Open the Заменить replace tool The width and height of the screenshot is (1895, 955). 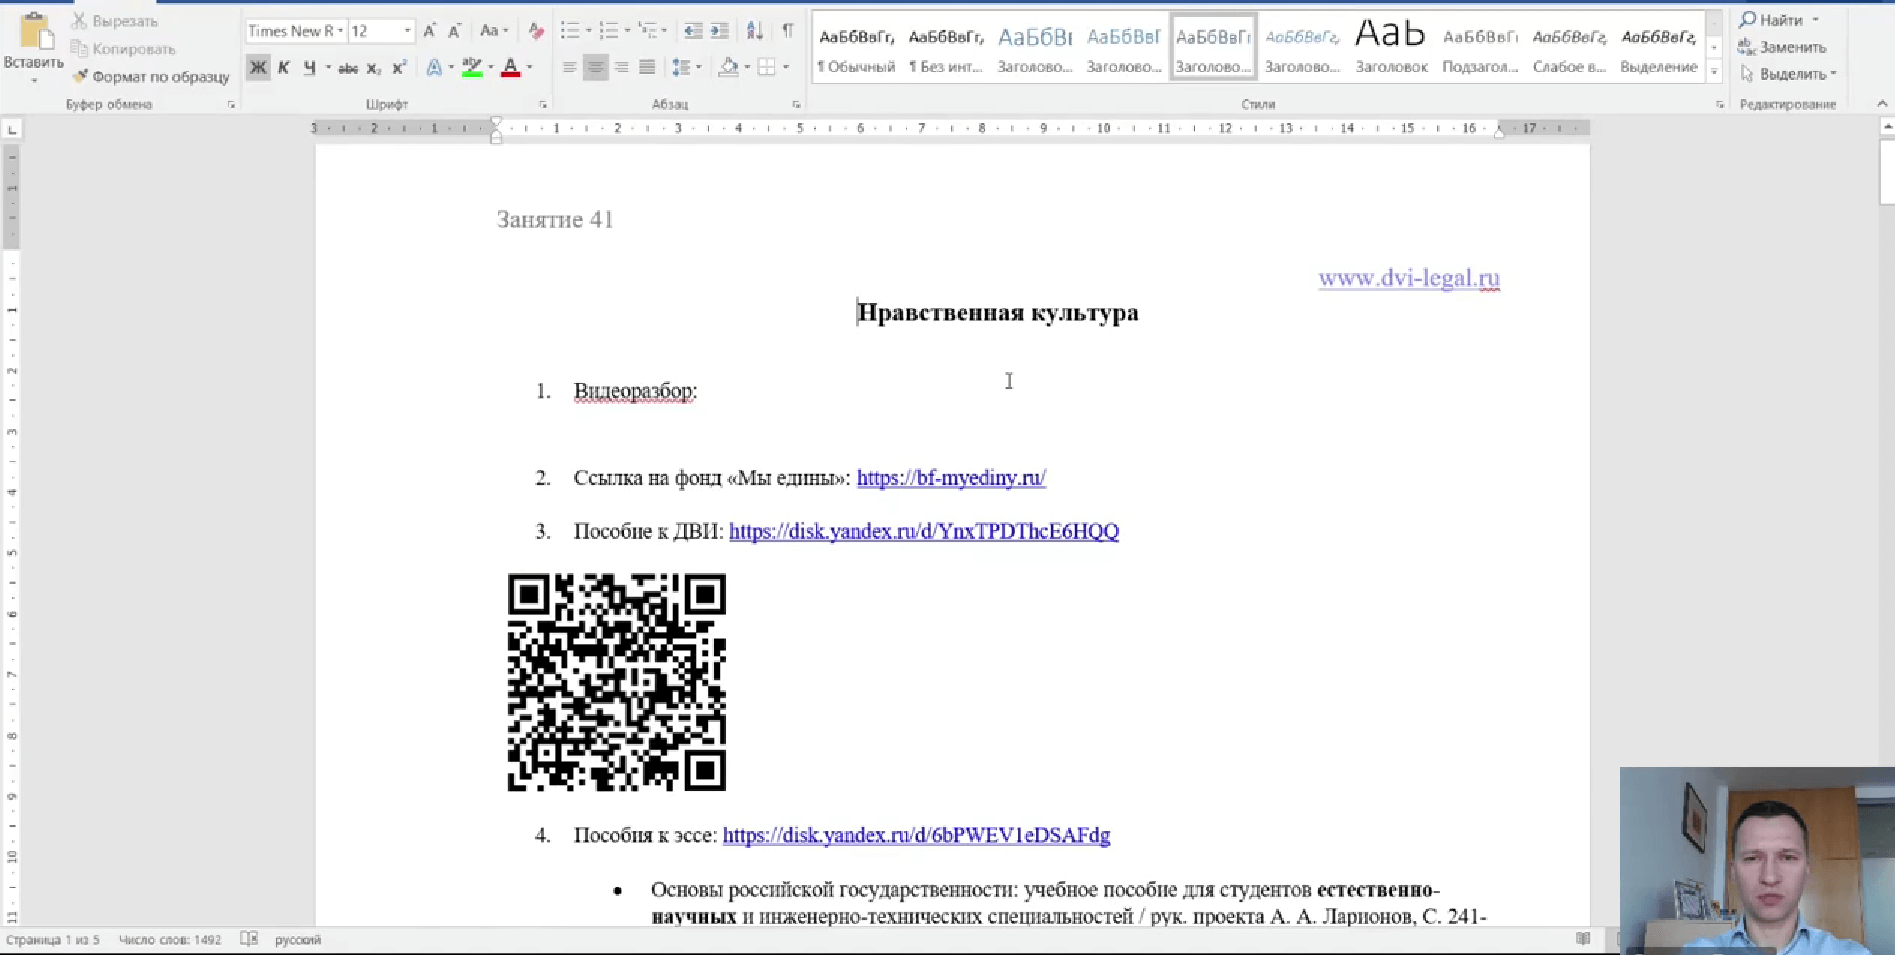coord(1783,47)
